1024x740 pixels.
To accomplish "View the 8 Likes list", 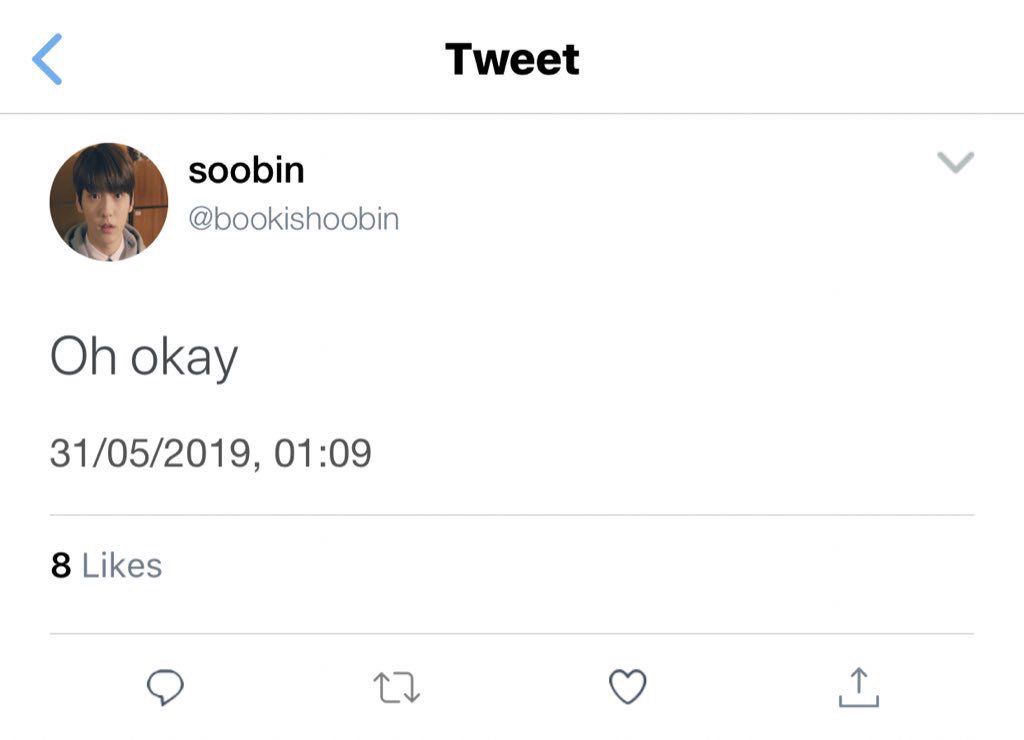I will [106, 565].
